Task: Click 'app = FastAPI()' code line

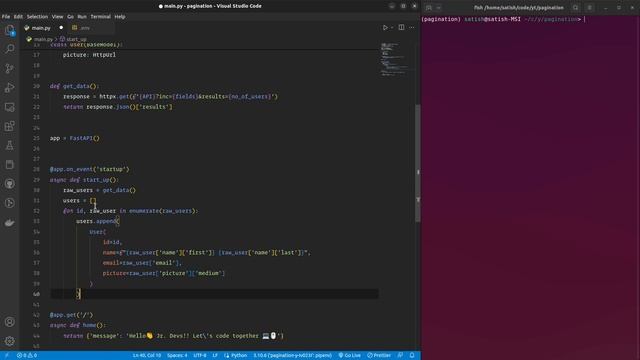Action: click(x=75, y=138)
